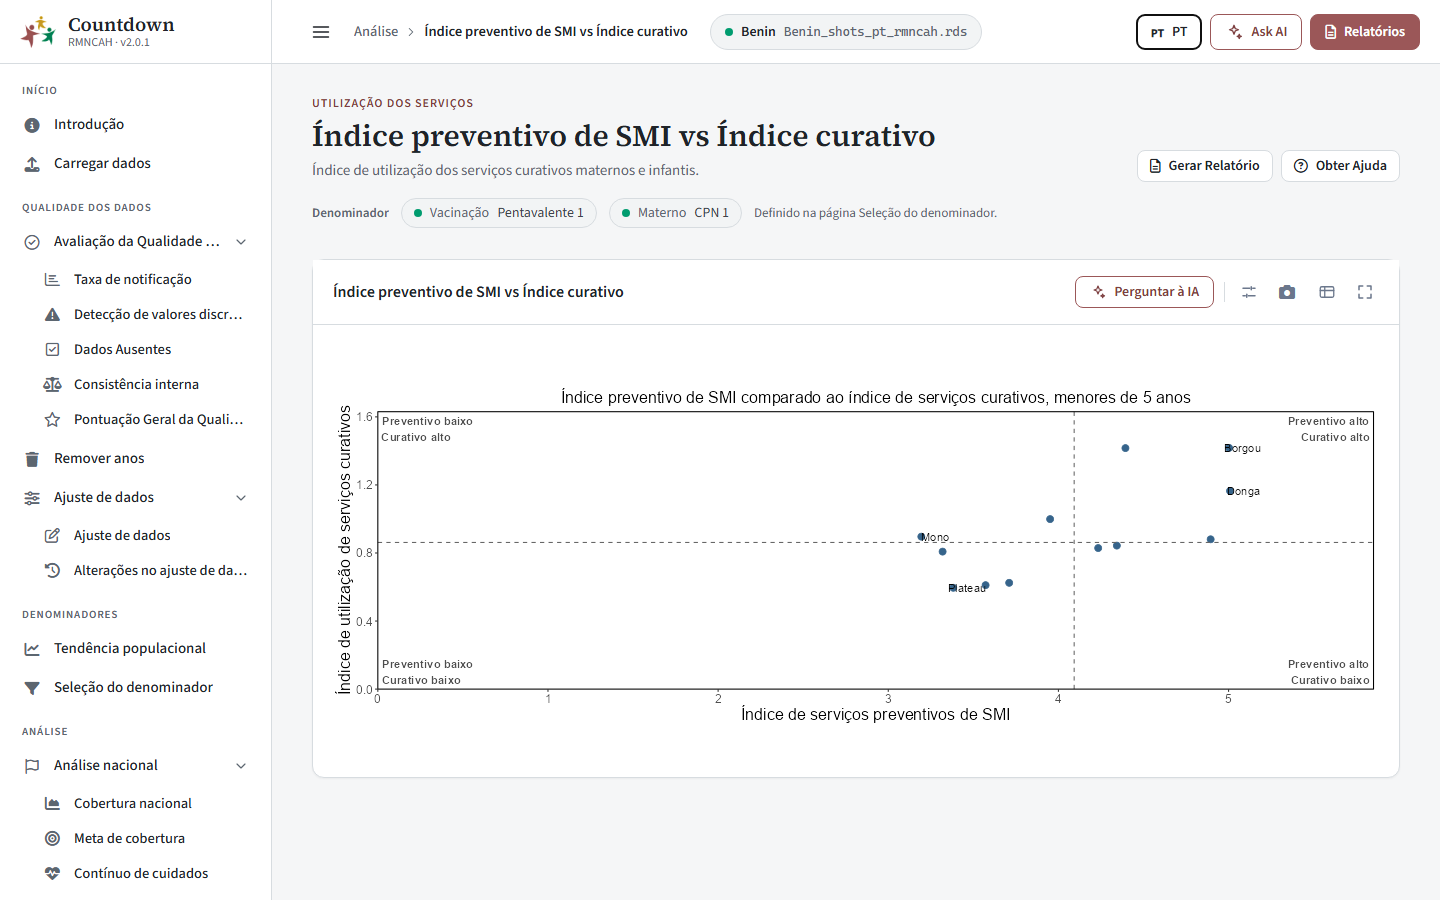Image resolution: width=1440 pixels, height=900 pixels.
Task: Click the Tendência populacional chart icon
Action: coord(32,649)
